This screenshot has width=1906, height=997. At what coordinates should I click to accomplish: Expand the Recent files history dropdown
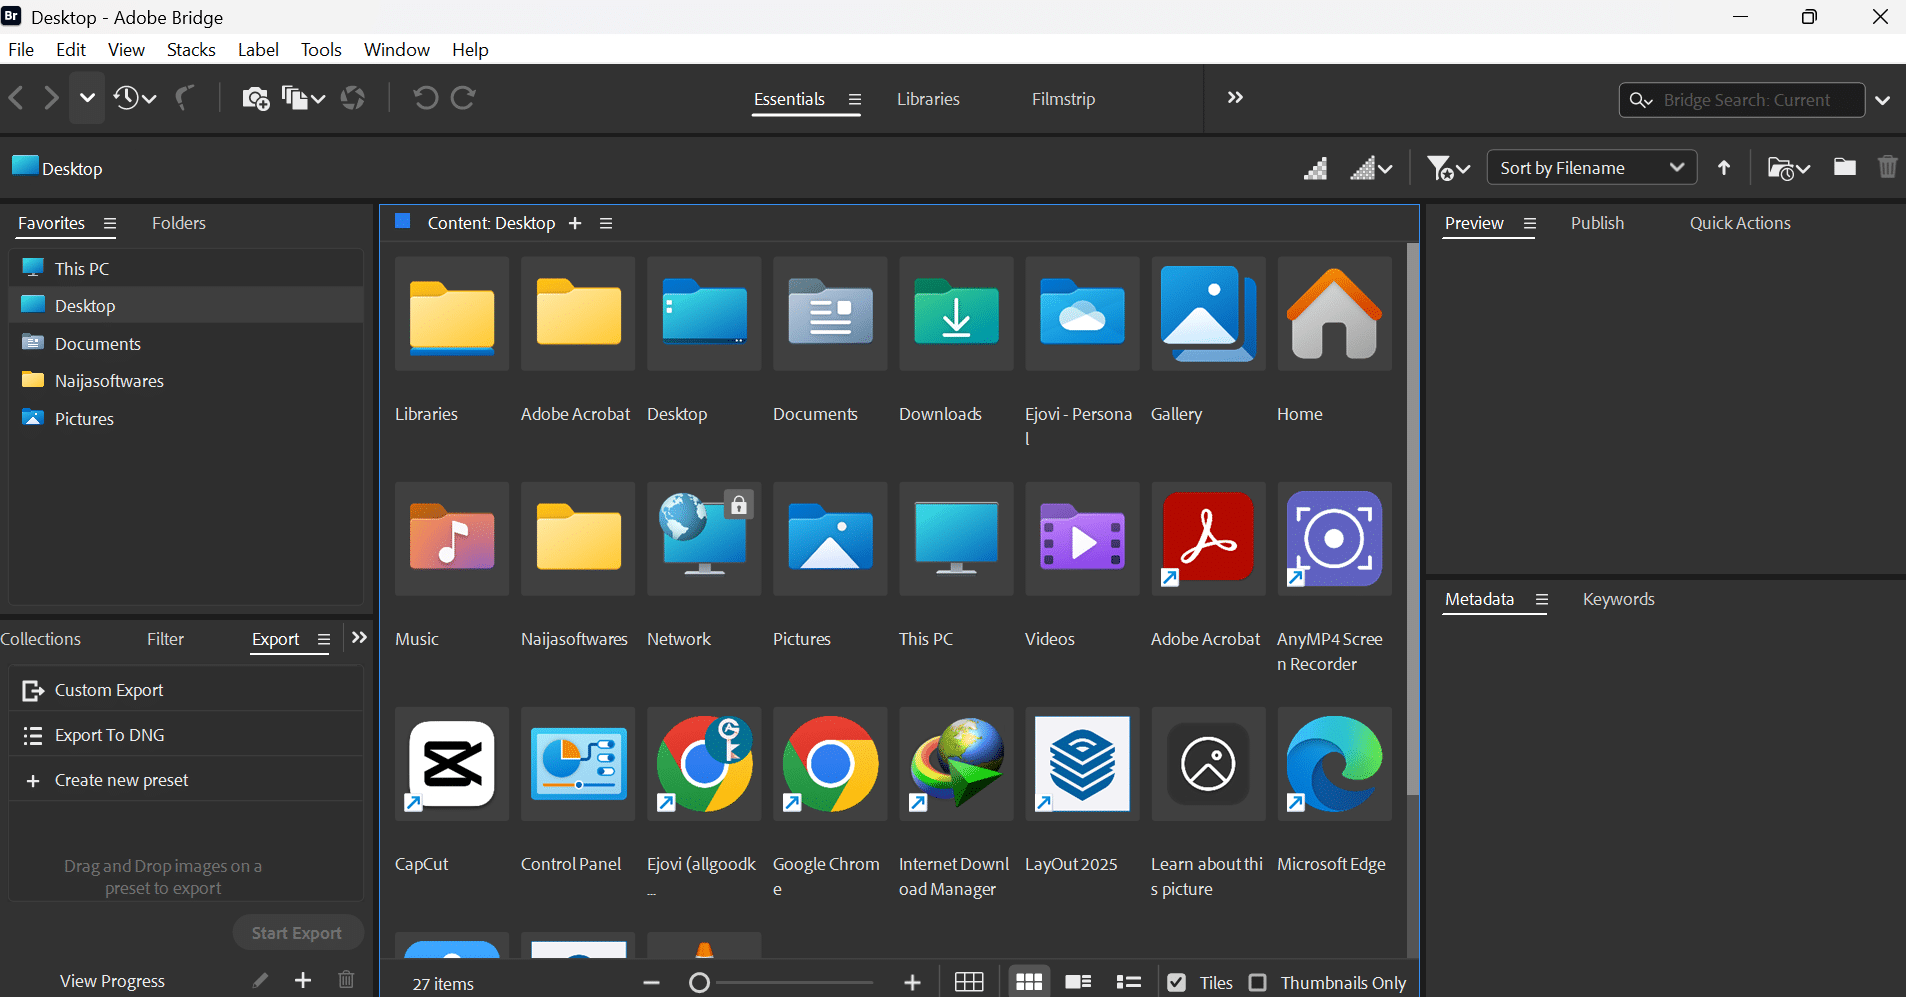(x=135, y=98)
